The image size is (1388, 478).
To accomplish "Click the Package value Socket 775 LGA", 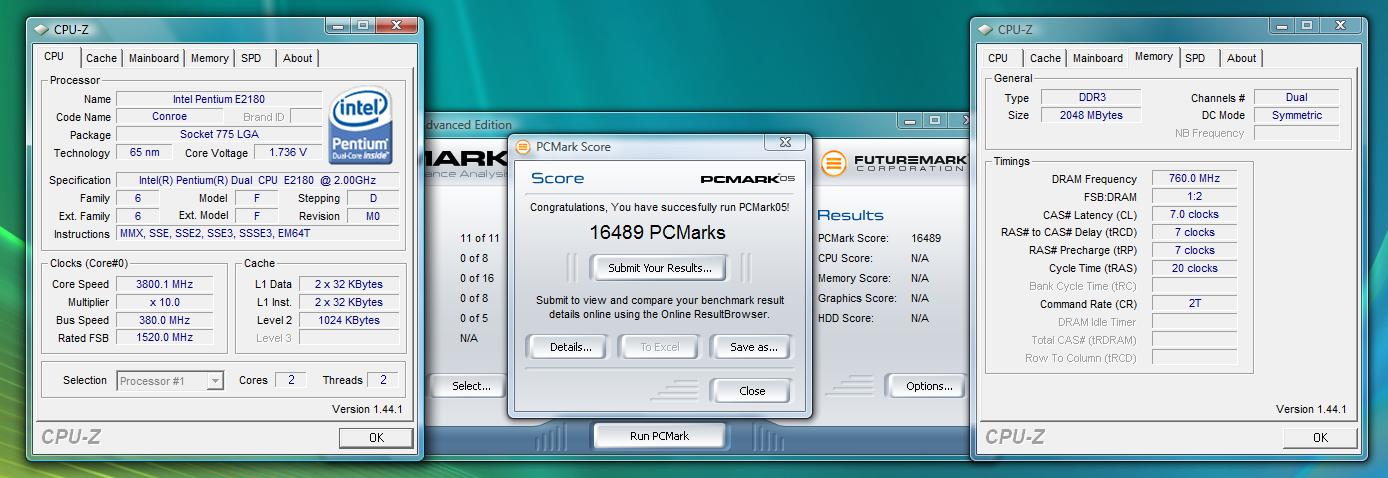I will (219, 135).
